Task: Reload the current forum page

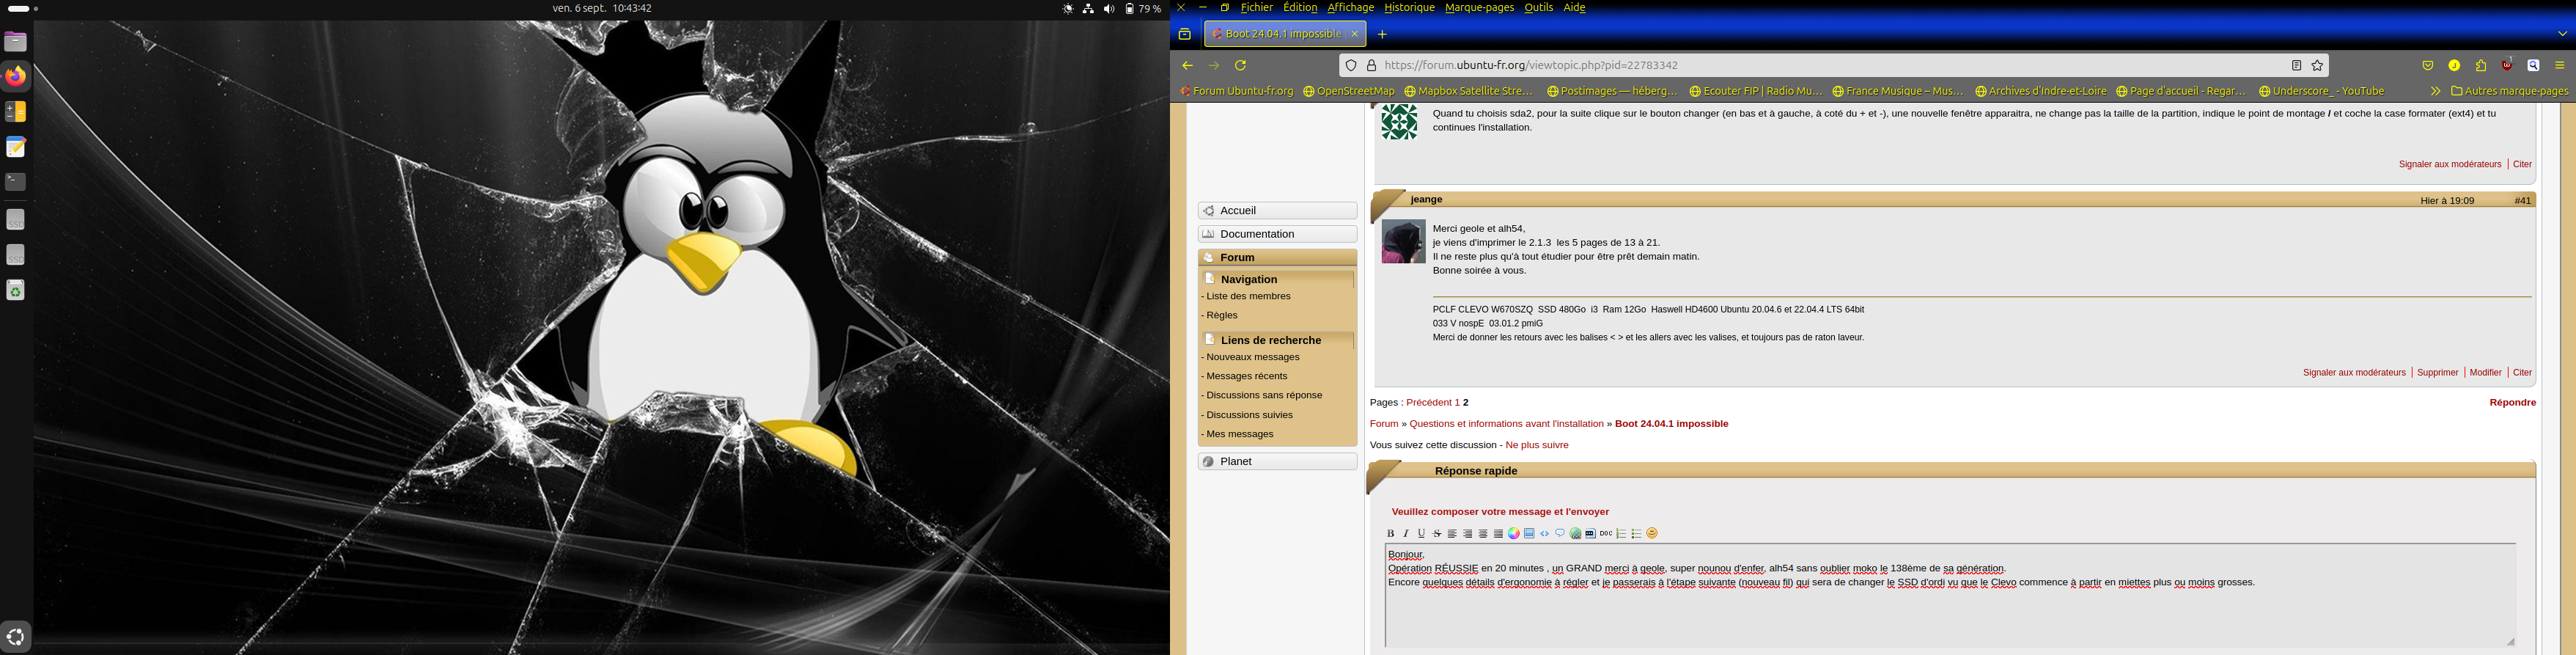Action: click(x=1241, y=66)
